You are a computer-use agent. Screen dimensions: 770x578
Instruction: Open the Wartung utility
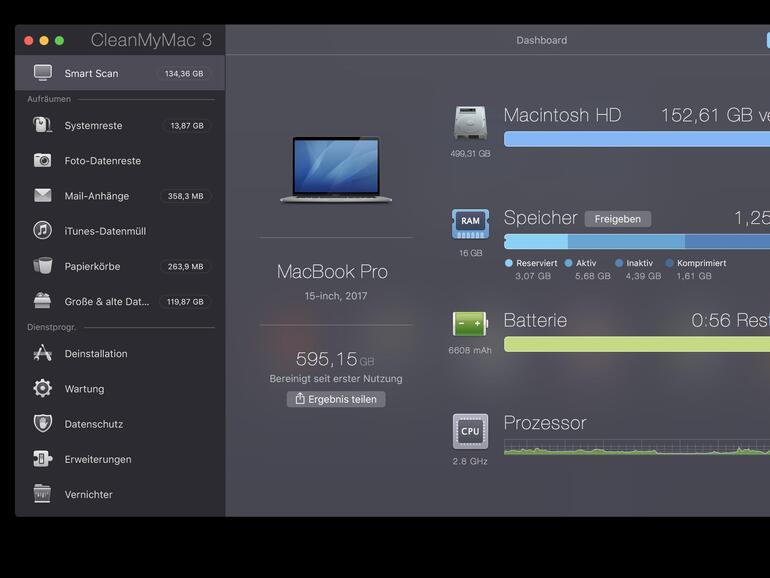120,389
